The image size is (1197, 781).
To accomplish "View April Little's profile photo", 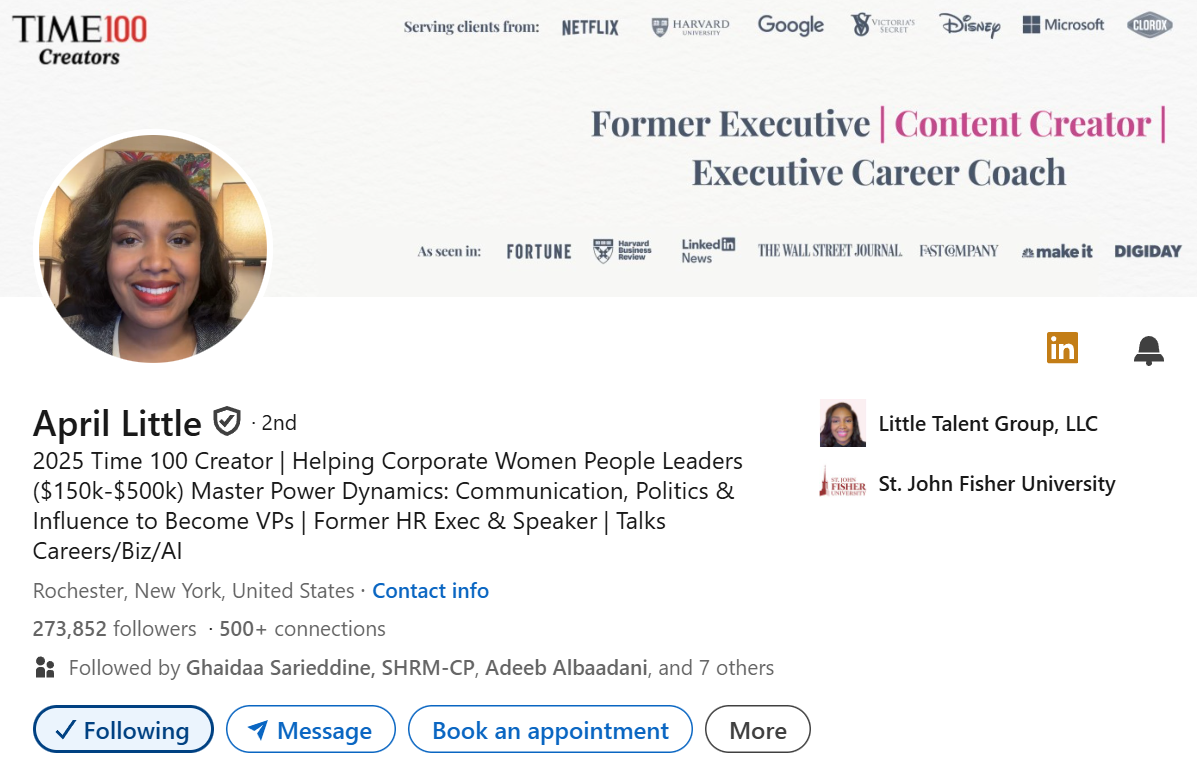I will tap(153, 249).
